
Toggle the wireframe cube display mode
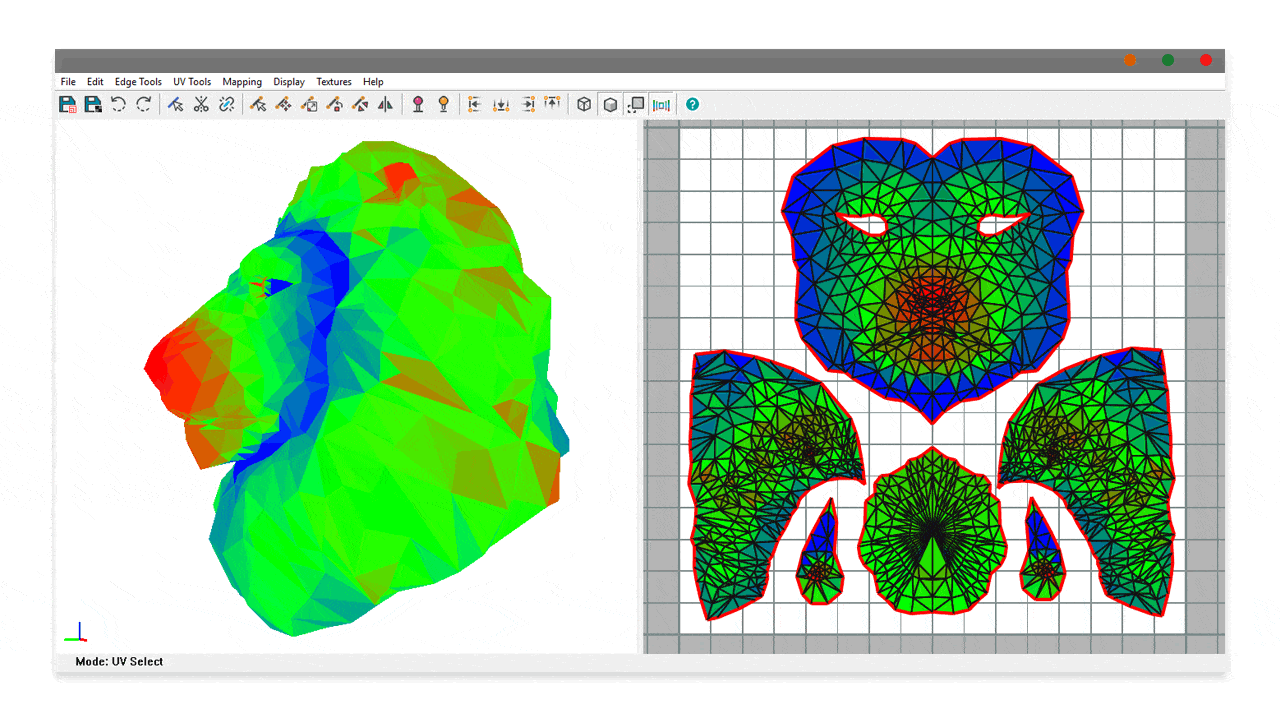(x=584, y=104)
